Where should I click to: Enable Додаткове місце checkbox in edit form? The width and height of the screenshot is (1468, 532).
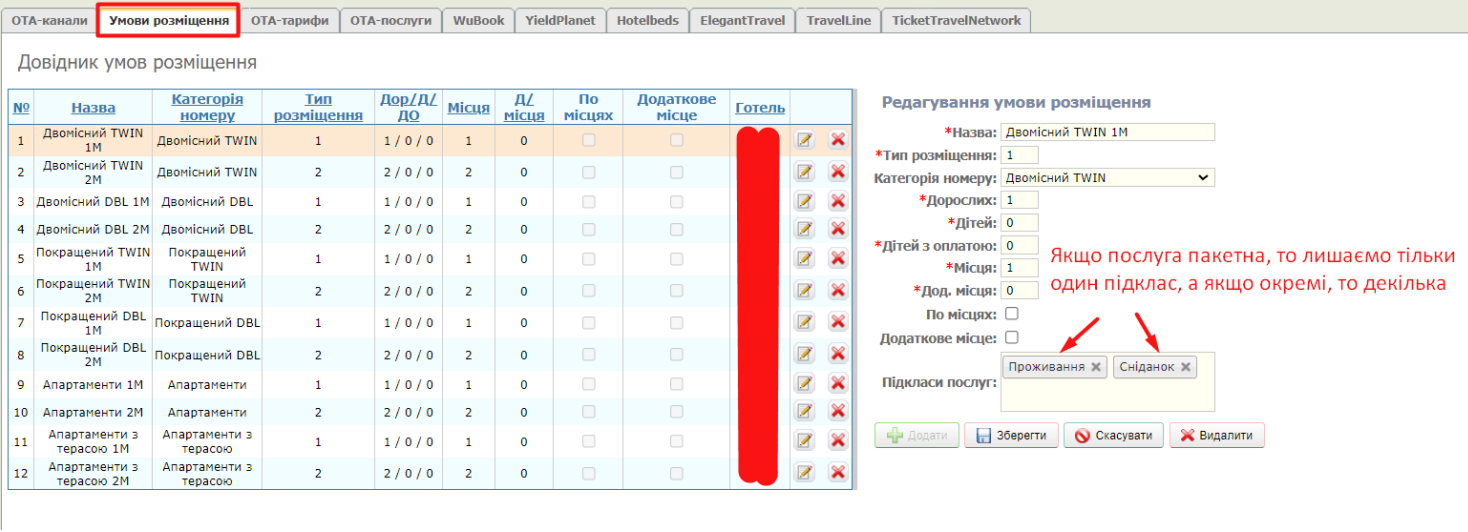pyautogui.click(x=1011, y=338)
